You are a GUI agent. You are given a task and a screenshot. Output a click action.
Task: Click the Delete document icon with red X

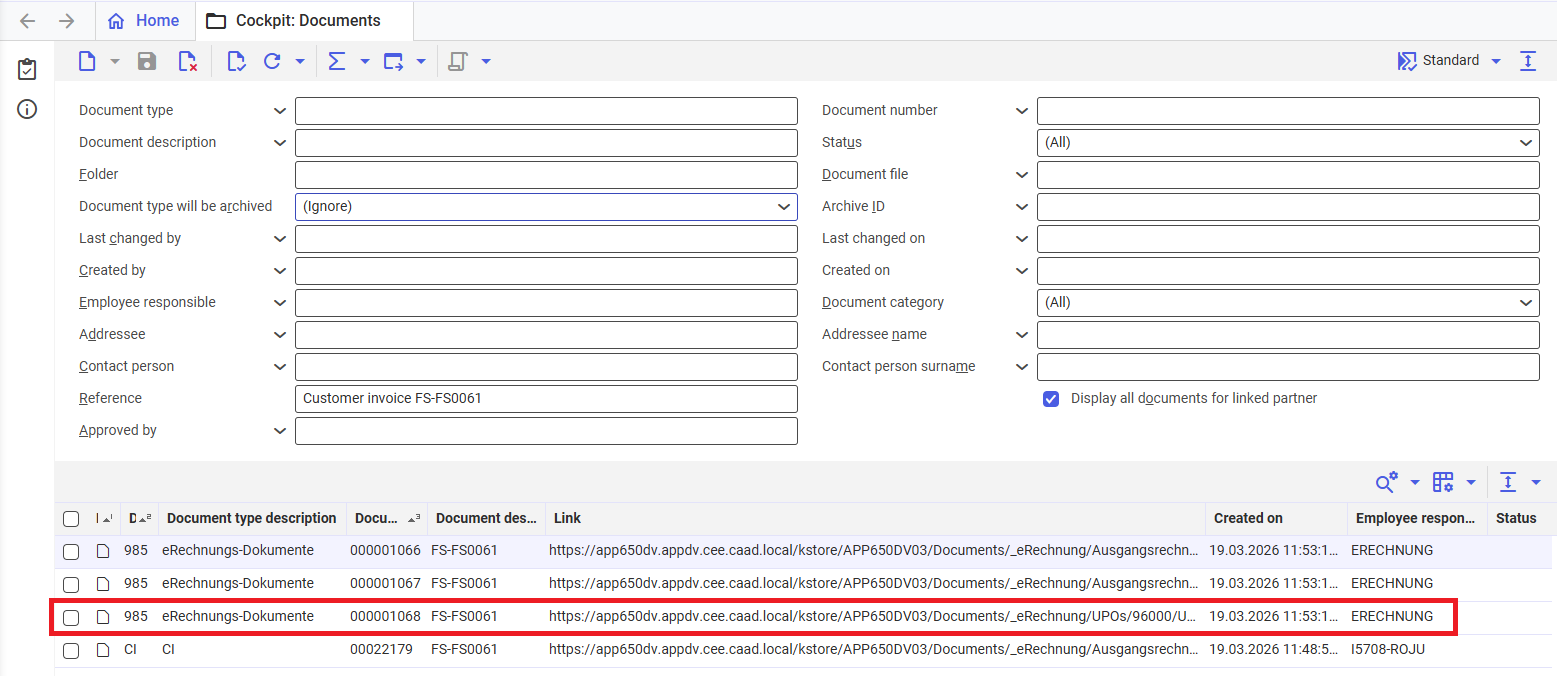[x=187, y=61]
